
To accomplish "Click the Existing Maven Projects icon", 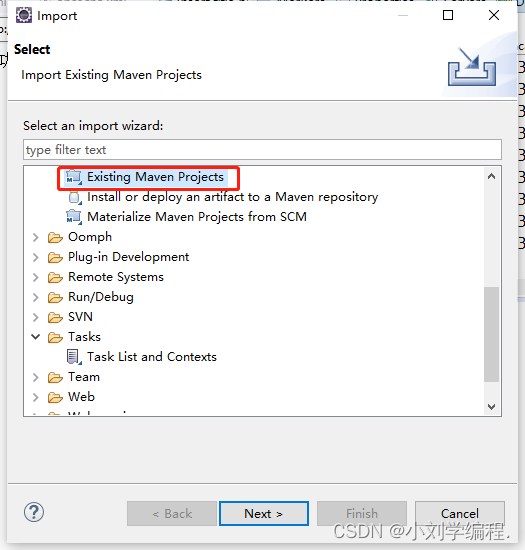I will 74,177.
